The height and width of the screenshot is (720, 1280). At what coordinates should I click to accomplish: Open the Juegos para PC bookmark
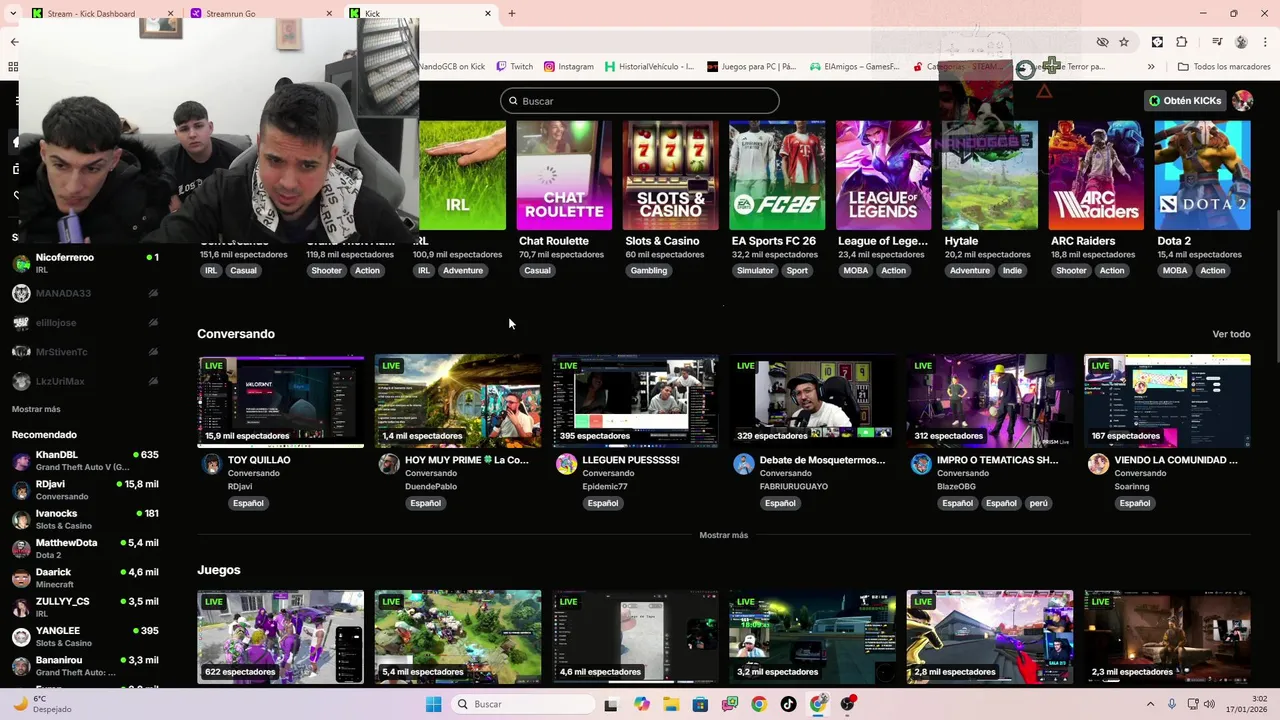[x=752, y=67]
